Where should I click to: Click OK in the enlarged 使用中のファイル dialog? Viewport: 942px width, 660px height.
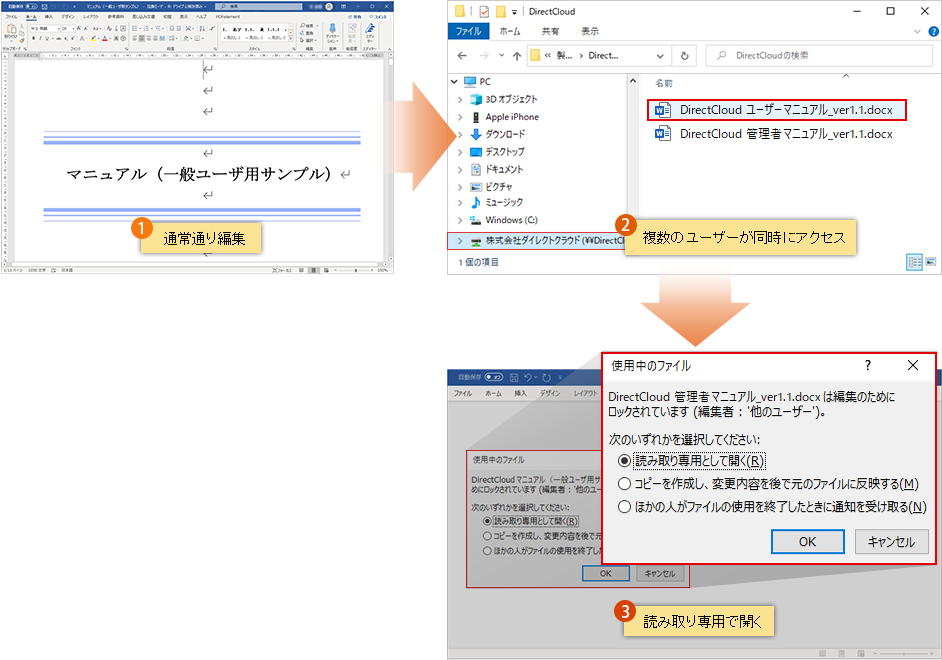[807, 542]
